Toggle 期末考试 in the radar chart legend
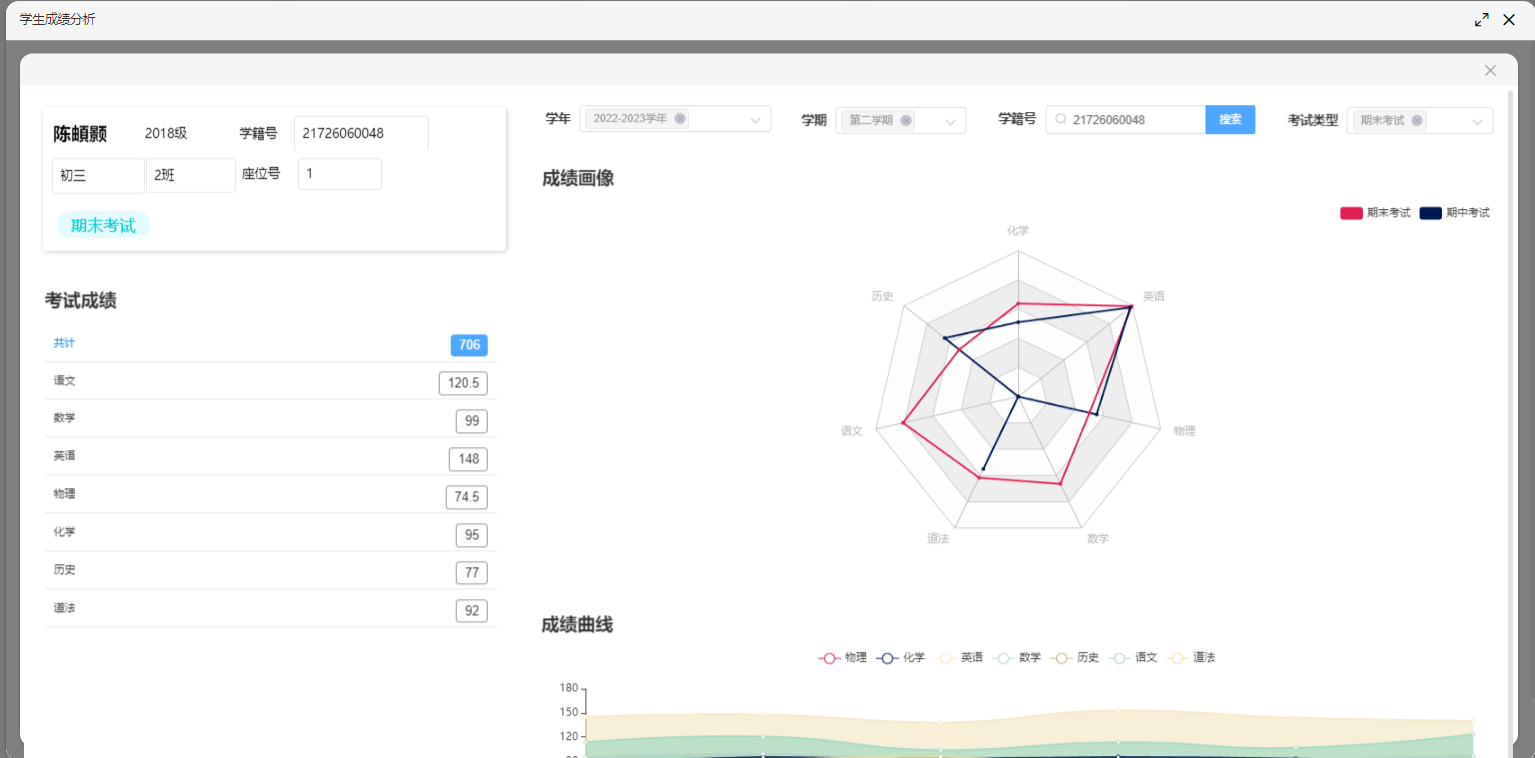This screenshot has width=1535, height=758. [x=1374, y=212]
